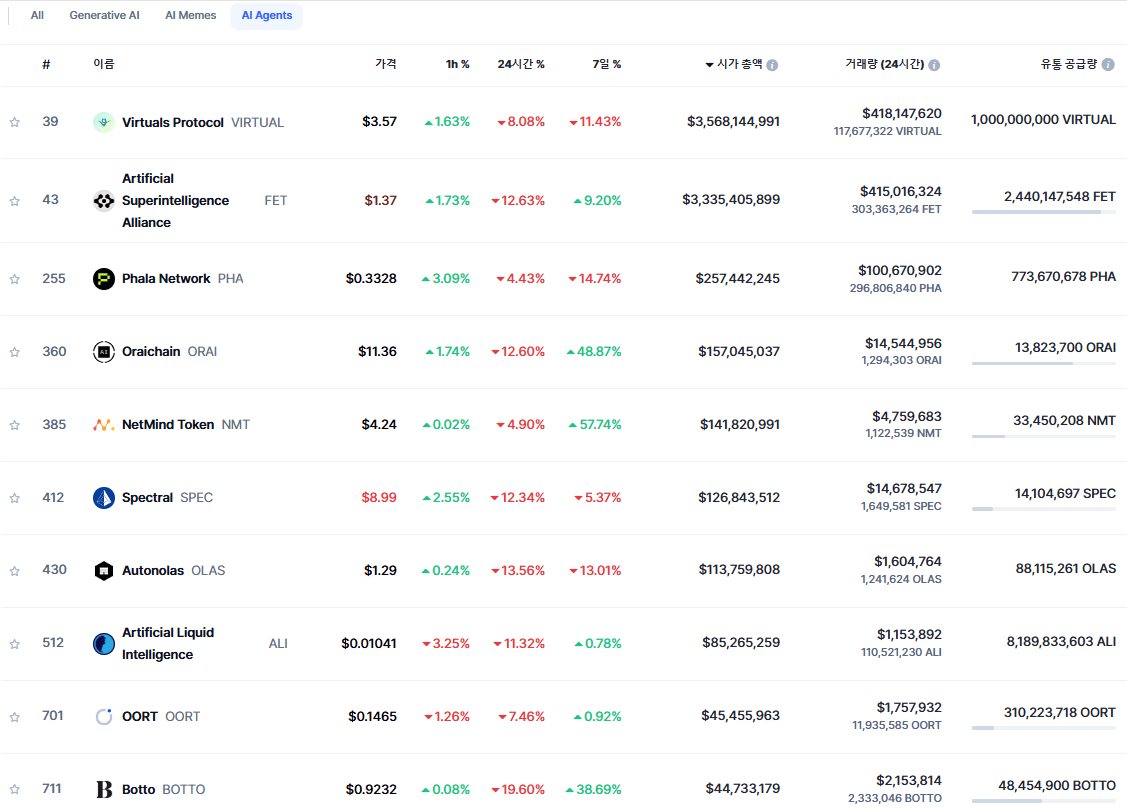
Task: Sort table by 7일 % column
Action: (606, 64)
